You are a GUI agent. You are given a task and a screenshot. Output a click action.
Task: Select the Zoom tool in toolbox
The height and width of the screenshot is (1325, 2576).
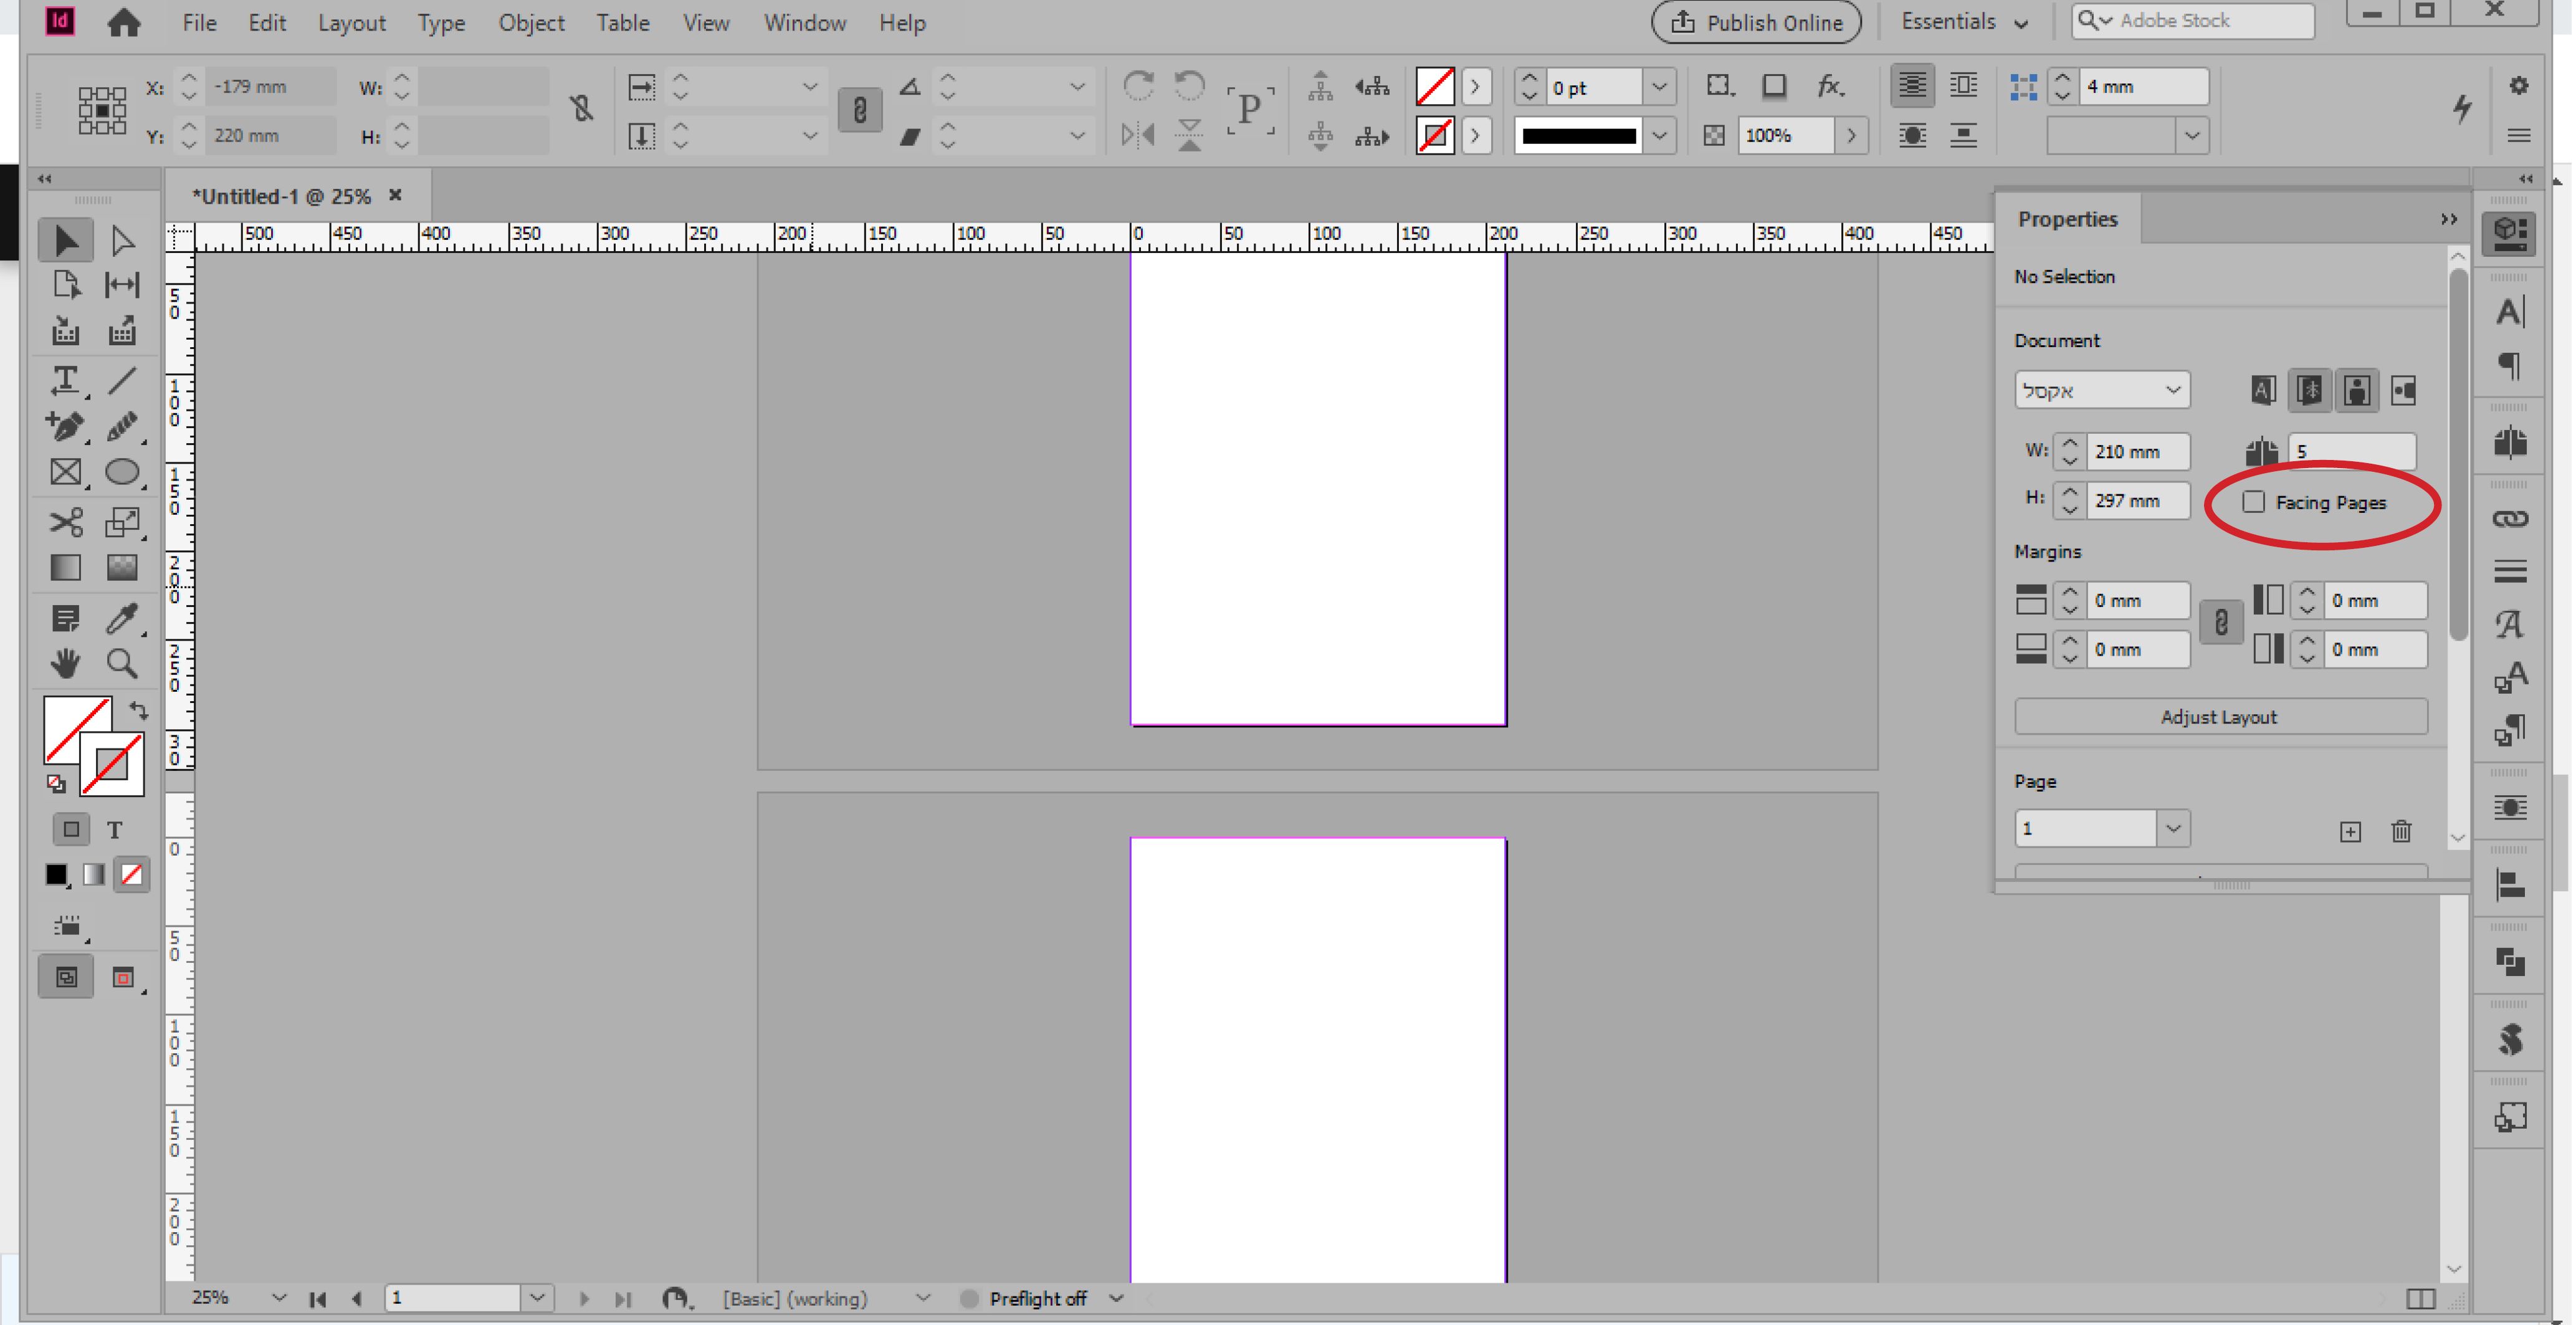pyautogui.click(x=122, y=663)
